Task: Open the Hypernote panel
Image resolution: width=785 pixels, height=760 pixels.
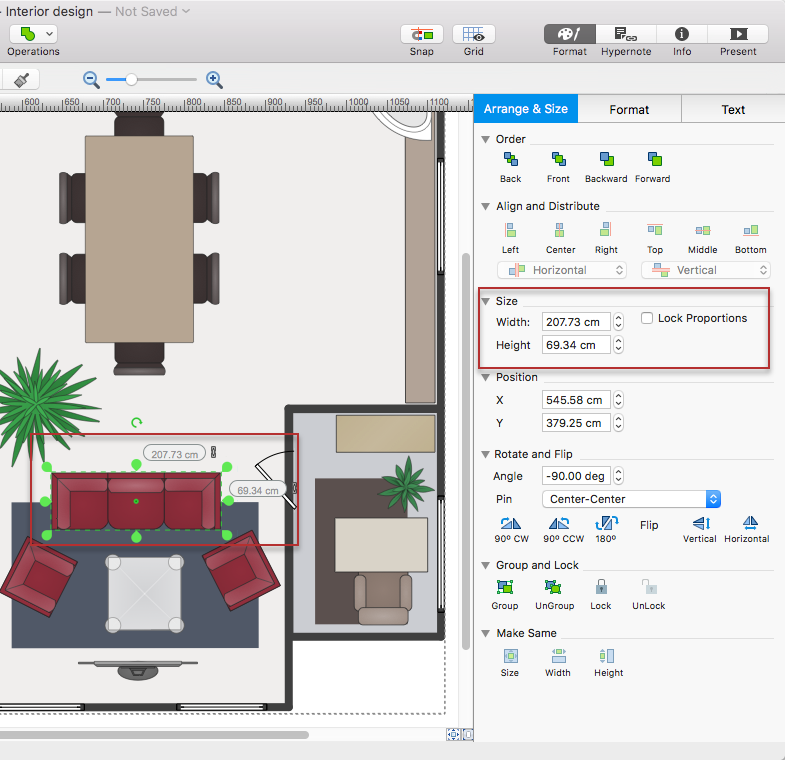Action: [626, 34]
